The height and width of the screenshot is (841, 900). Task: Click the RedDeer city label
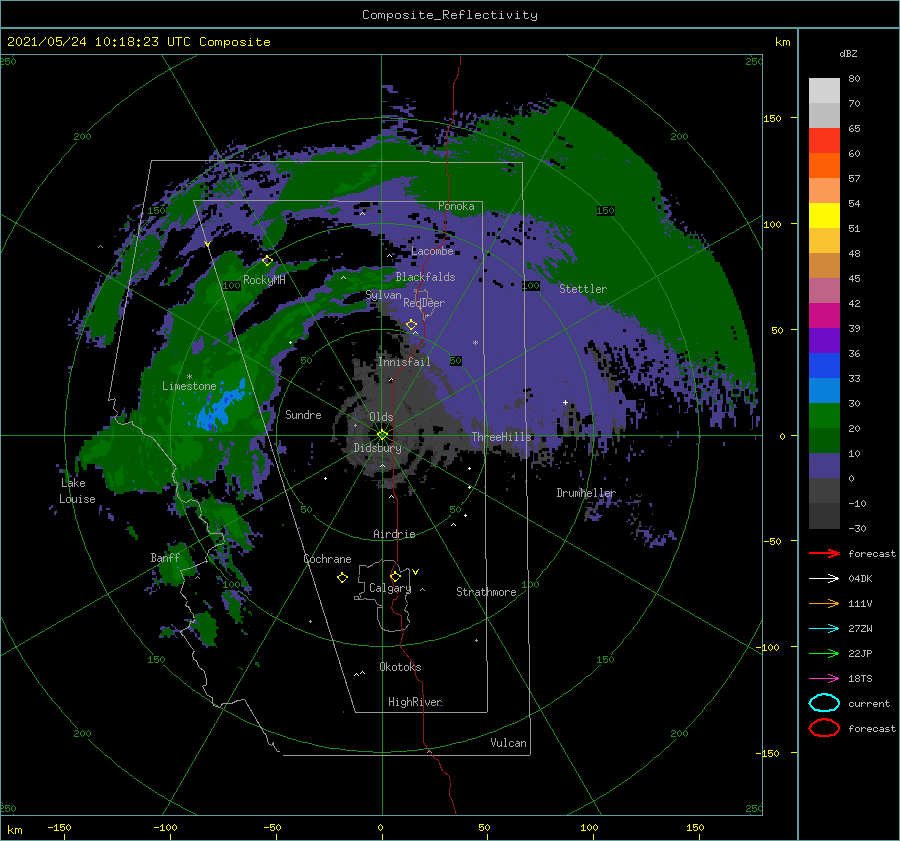pyautogui.click(x=424, y=303)
